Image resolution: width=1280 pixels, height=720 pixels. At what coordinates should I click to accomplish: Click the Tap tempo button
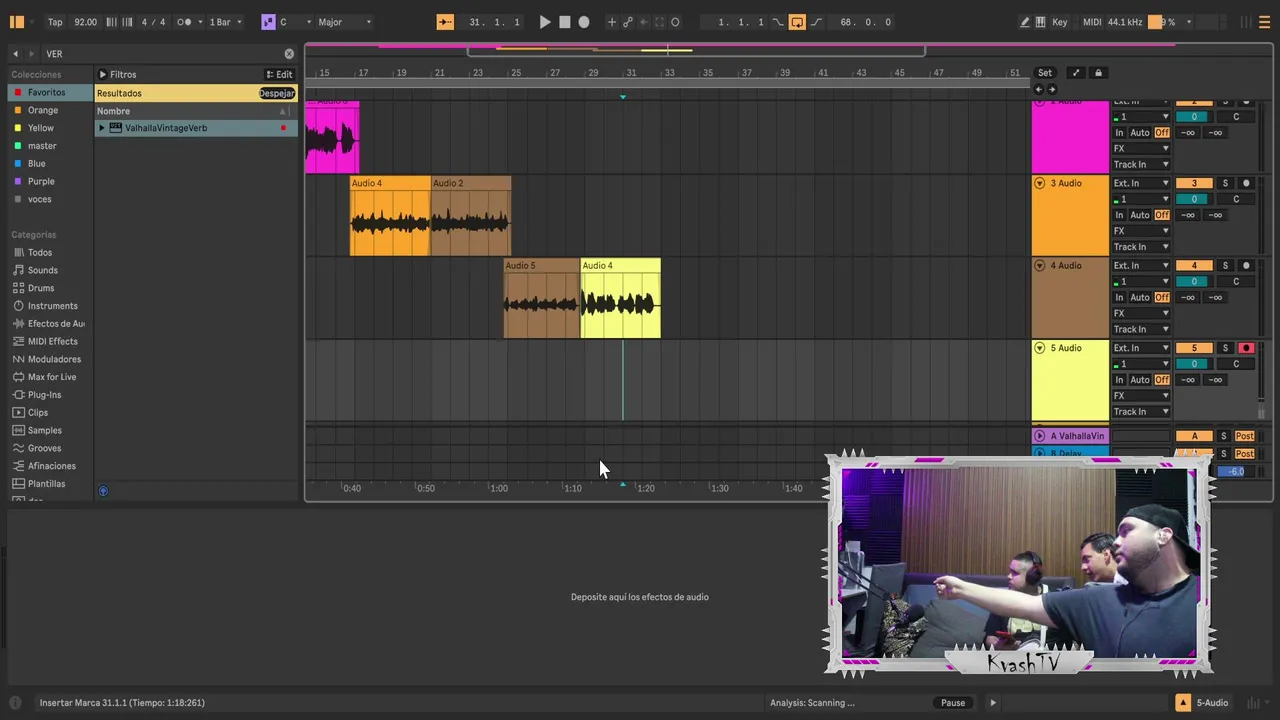click(55, 22)
